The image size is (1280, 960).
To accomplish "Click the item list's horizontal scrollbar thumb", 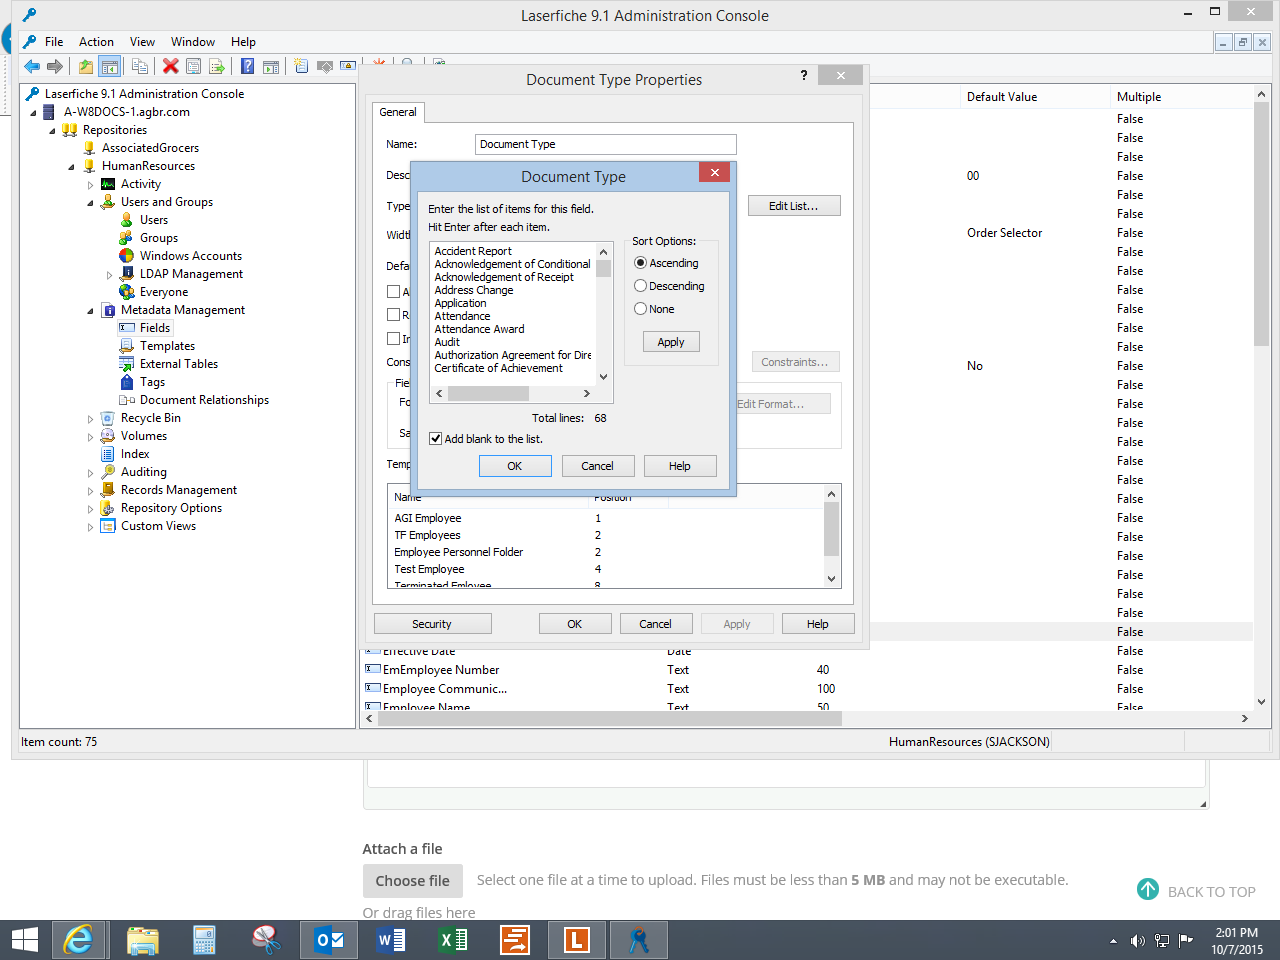I will click(487, 393).
